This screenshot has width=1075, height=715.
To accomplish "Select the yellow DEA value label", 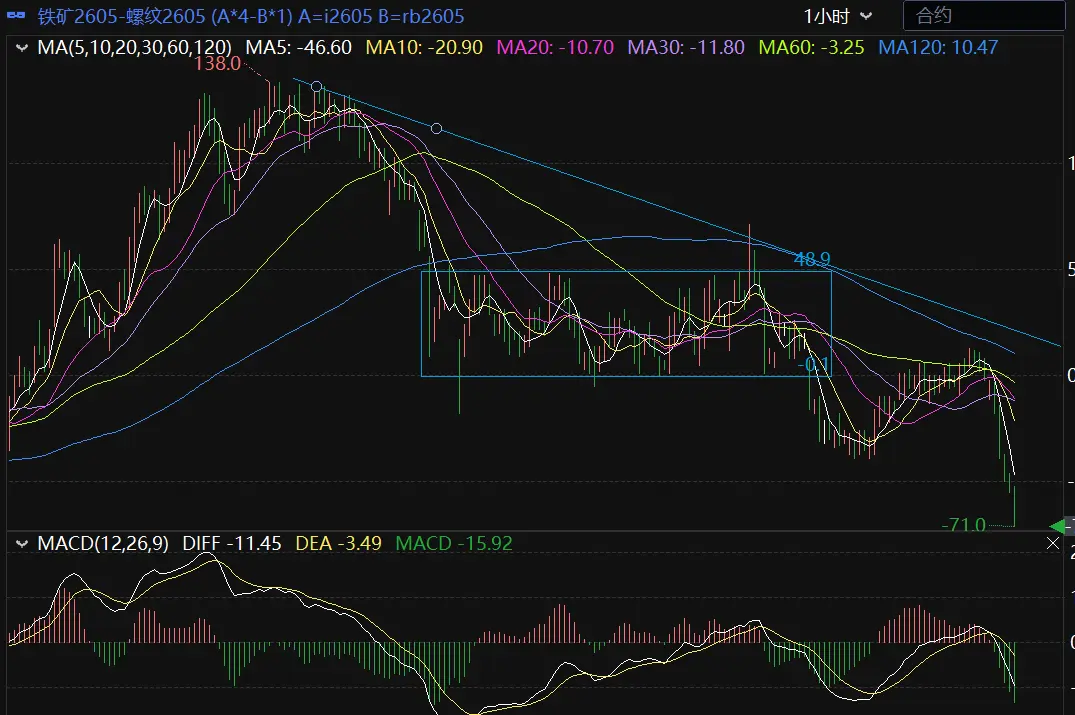I will 339,543.
